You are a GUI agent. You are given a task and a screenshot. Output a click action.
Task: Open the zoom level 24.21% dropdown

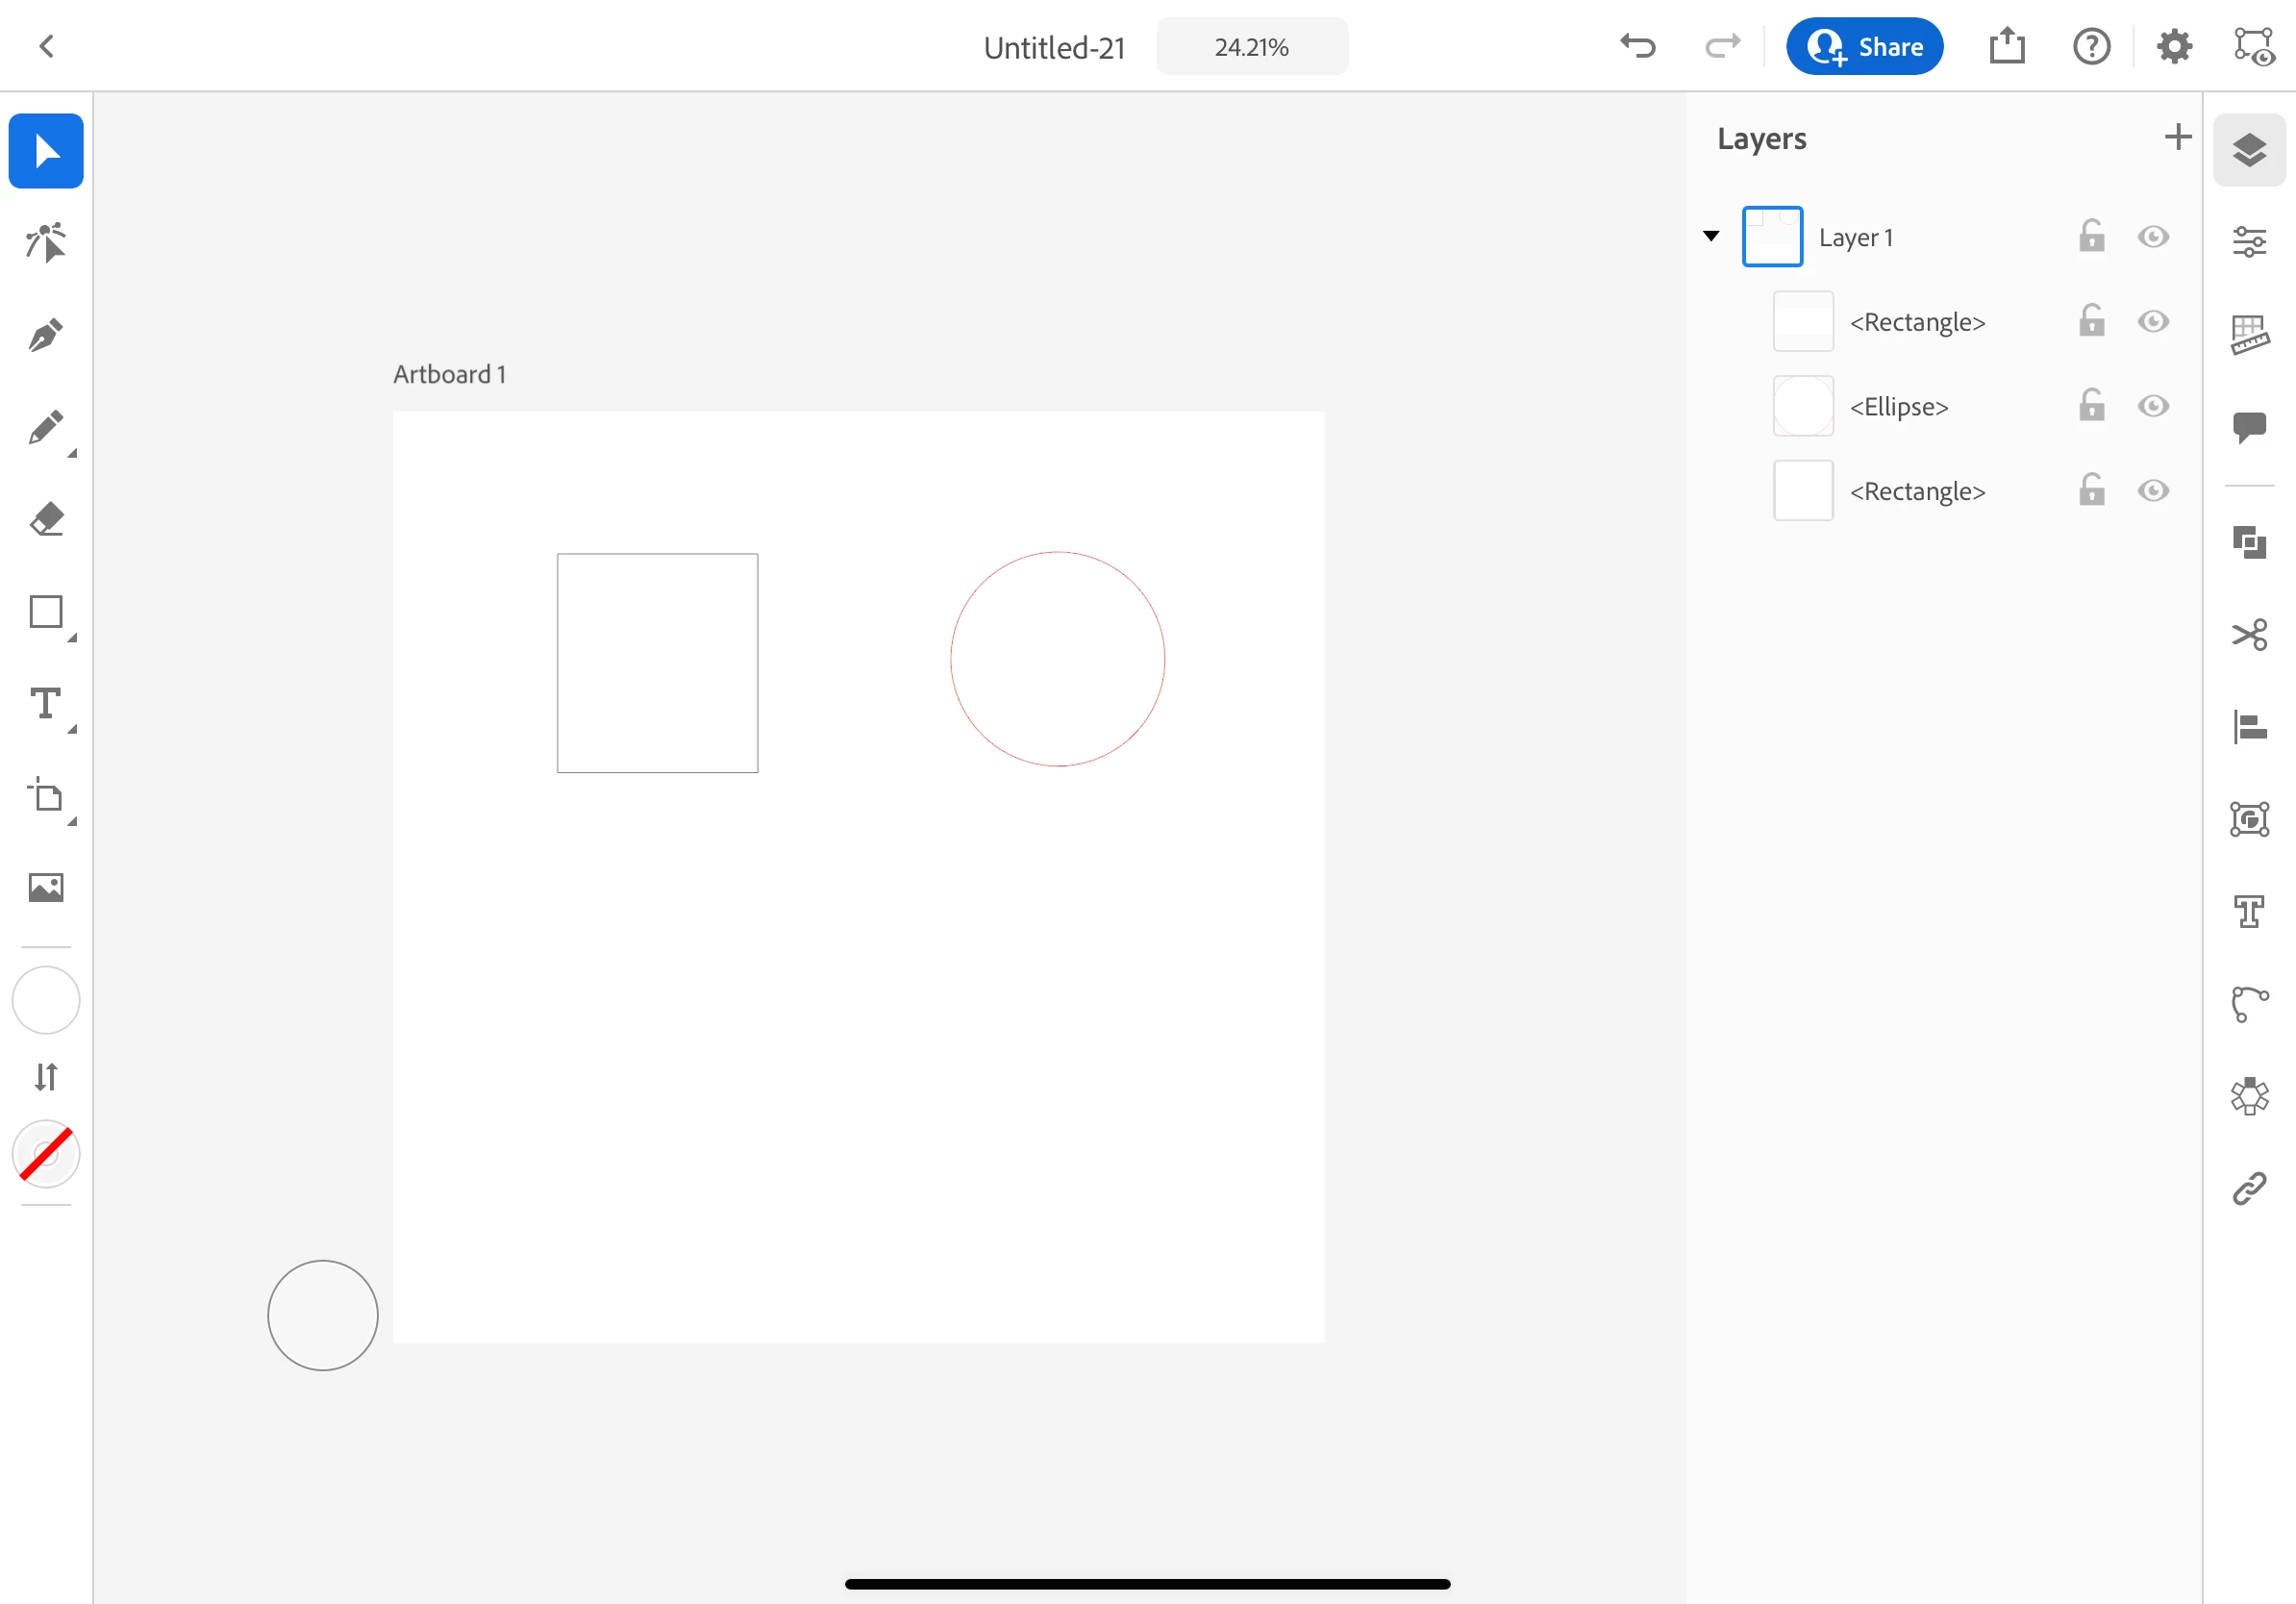(x=1251, y=47)
